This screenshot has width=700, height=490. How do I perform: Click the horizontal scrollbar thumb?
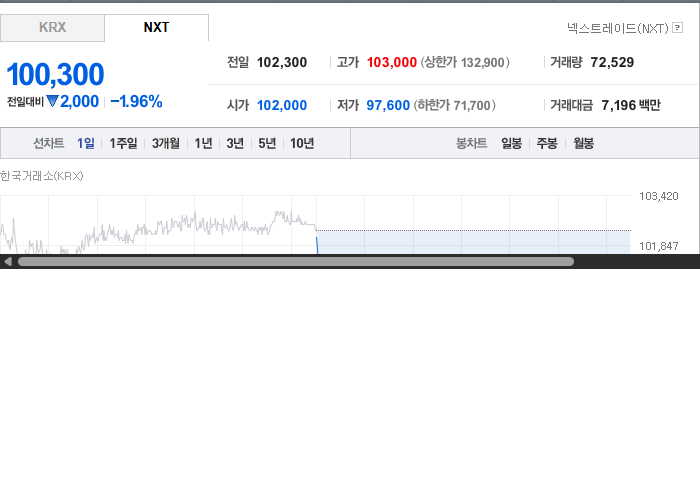(296, 262)
